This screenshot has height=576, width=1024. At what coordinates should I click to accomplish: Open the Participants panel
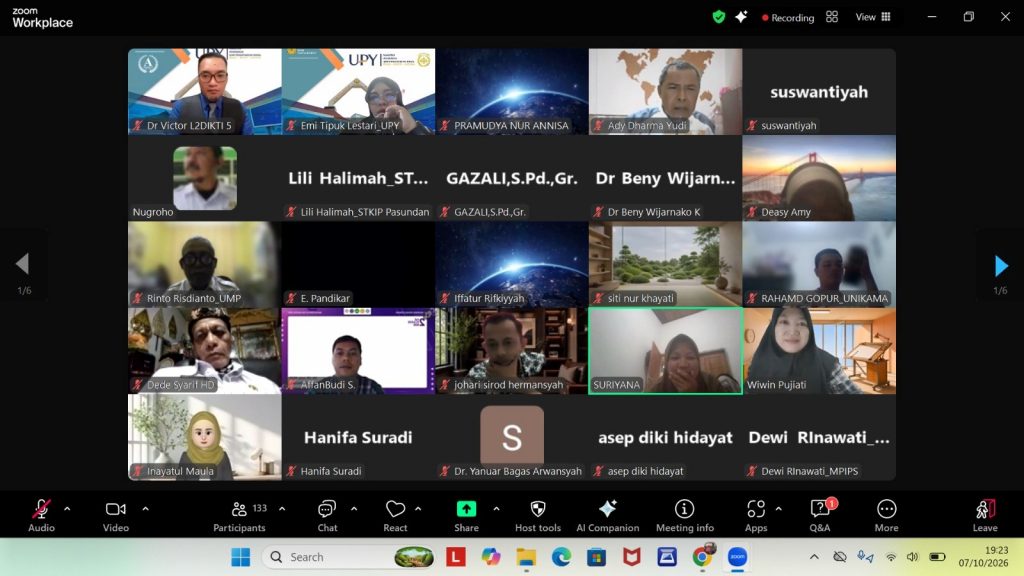click(240, 515)
